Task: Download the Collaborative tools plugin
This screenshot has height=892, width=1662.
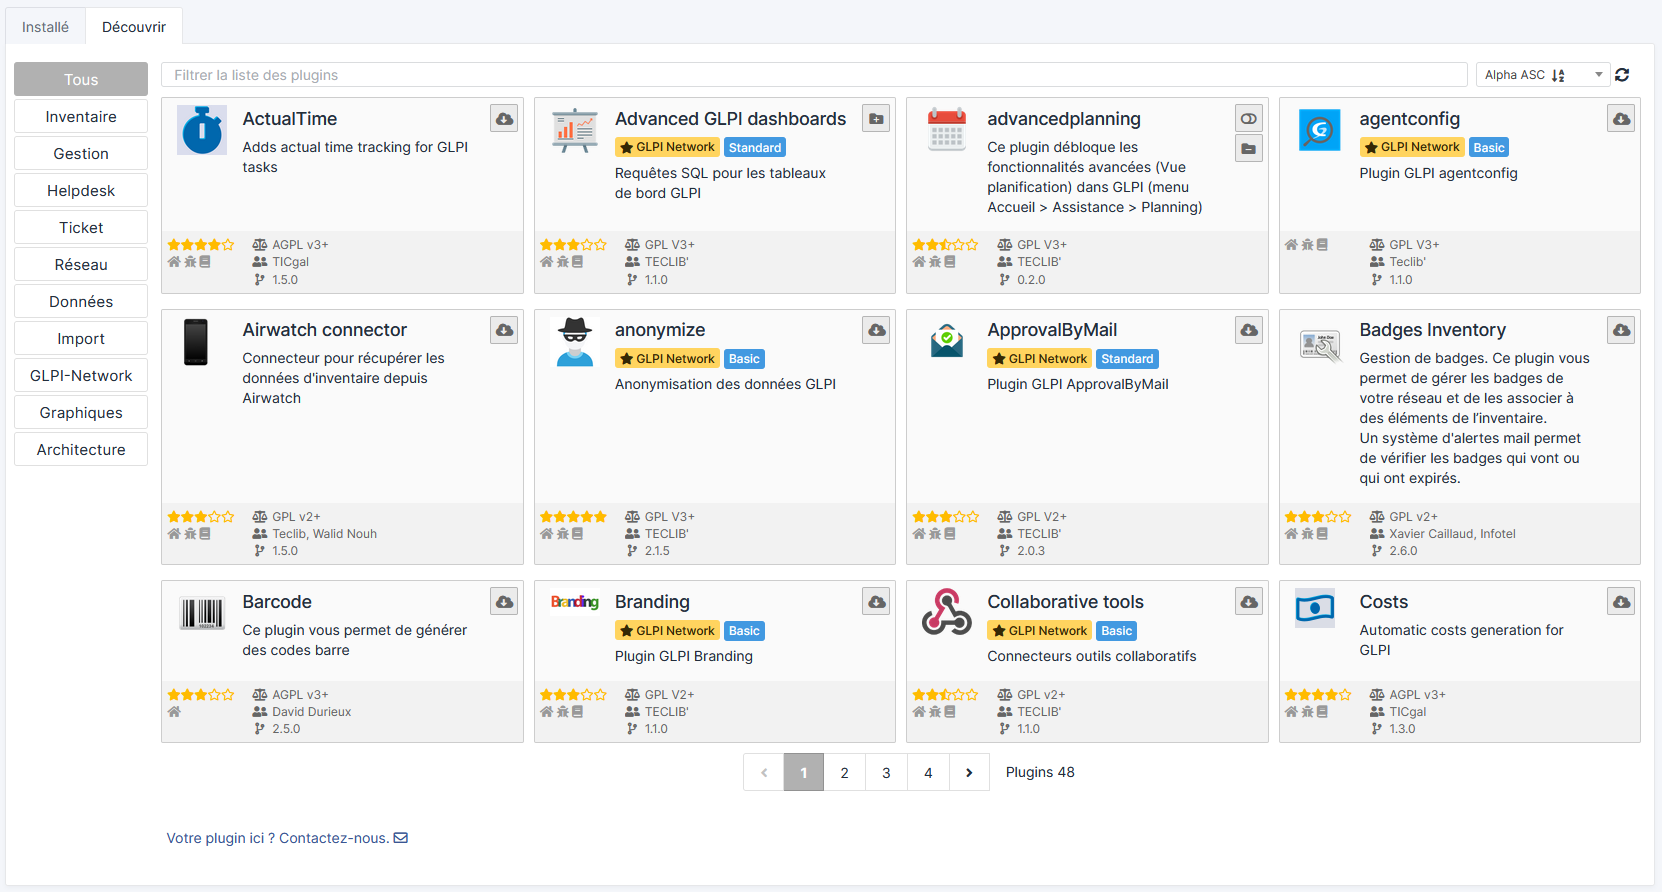Action: tap(1248, 602)
